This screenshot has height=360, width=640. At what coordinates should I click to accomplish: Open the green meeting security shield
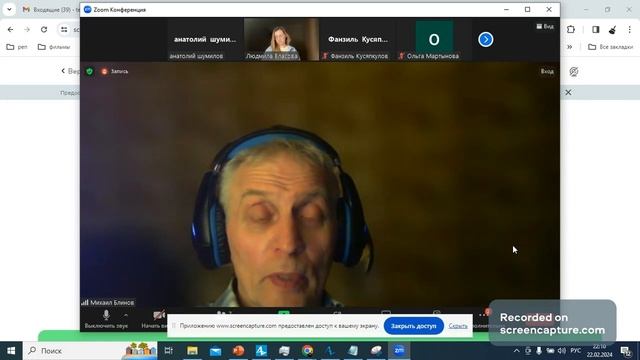[x=89, y=71]
